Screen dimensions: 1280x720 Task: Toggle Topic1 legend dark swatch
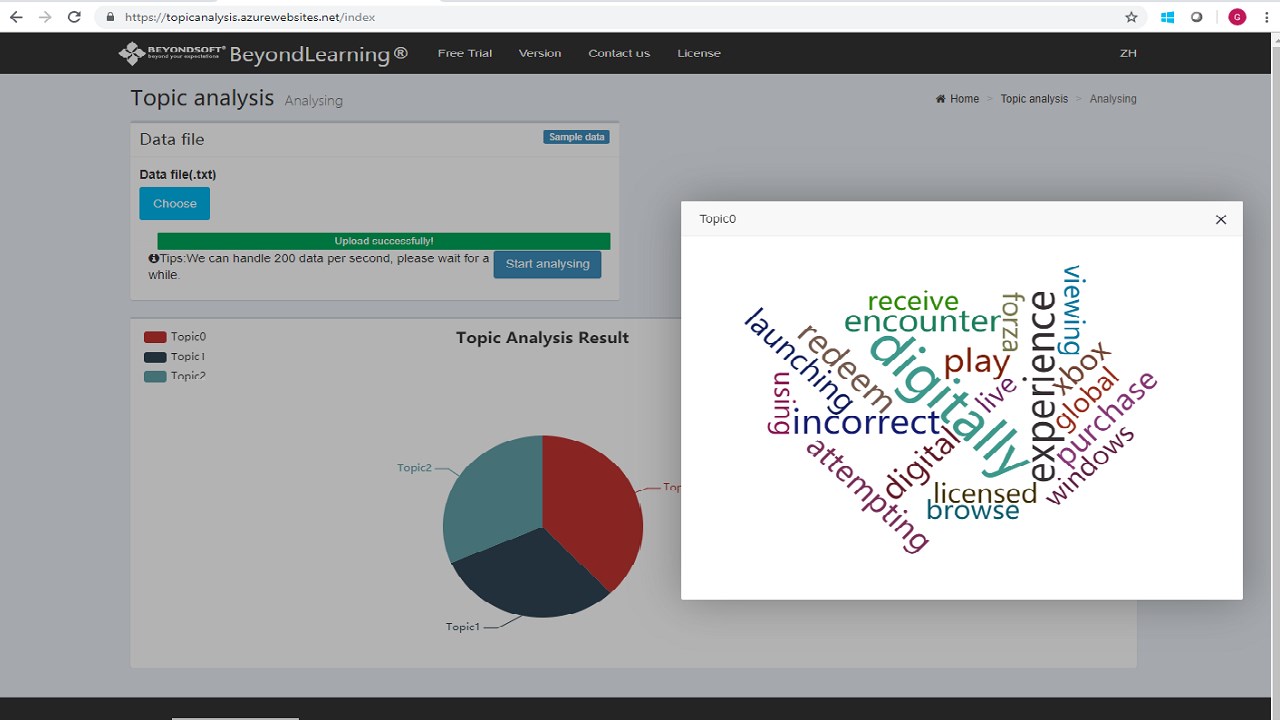point(155,357)
